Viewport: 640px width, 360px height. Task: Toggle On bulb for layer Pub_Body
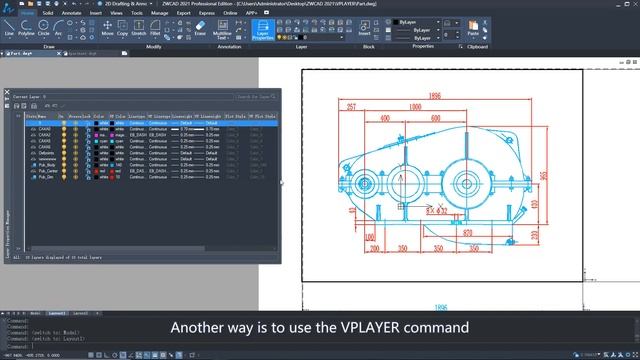click(64, 165)
